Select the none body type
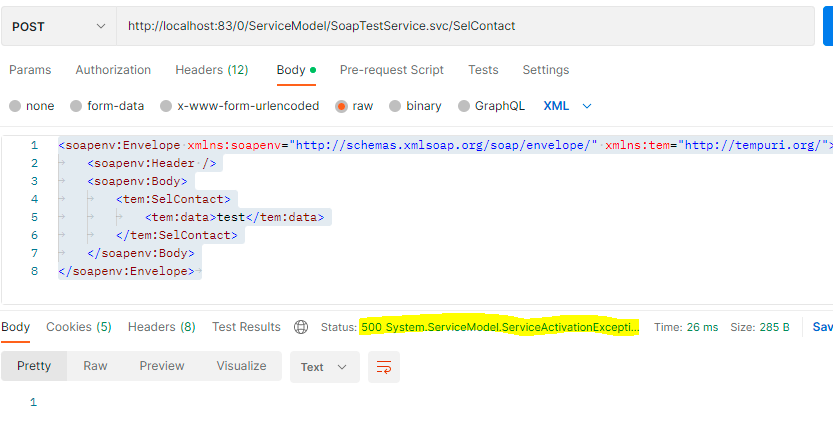 coord(32,106)
